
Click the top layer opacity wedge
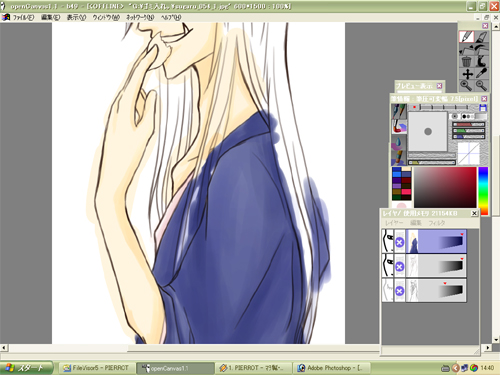(452, 242)
